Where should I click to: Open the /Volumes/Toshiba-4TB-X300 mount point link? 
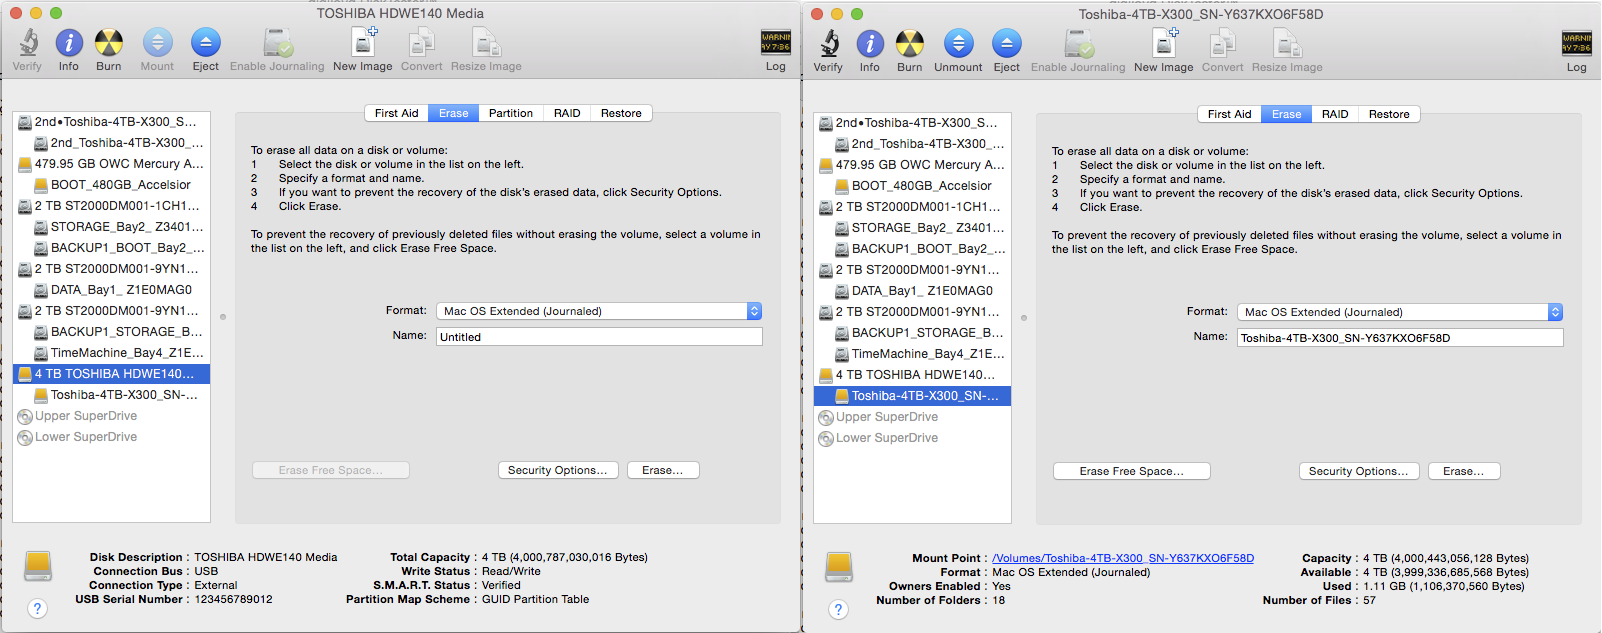click(x=1123, y=558)
